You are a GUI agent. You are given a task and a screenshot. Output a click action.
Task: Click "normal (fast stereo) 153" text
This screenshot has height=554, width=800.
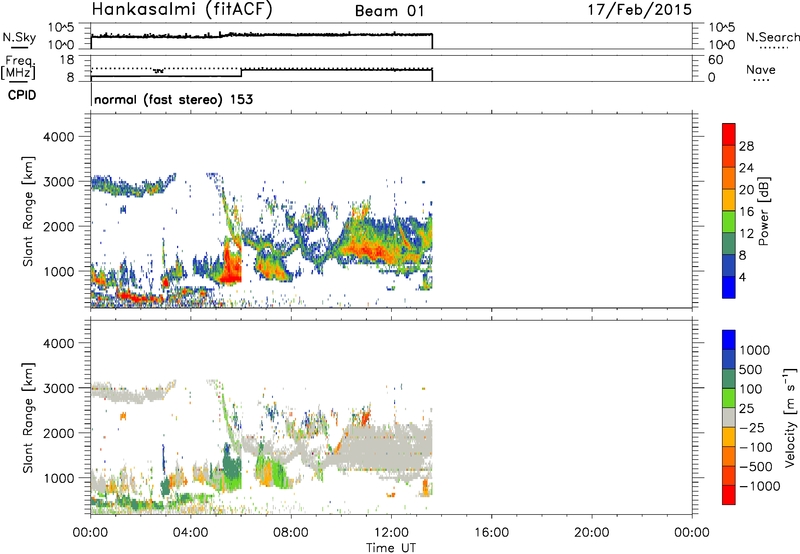173,99
